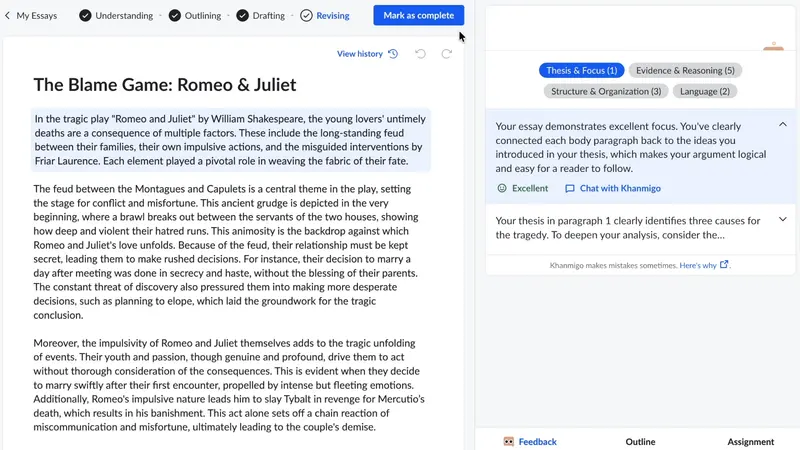This screenshot has height=450, width=800.
Task: Click the undo arrow icon
Action: pyautogui.click(x=420, y=54)
